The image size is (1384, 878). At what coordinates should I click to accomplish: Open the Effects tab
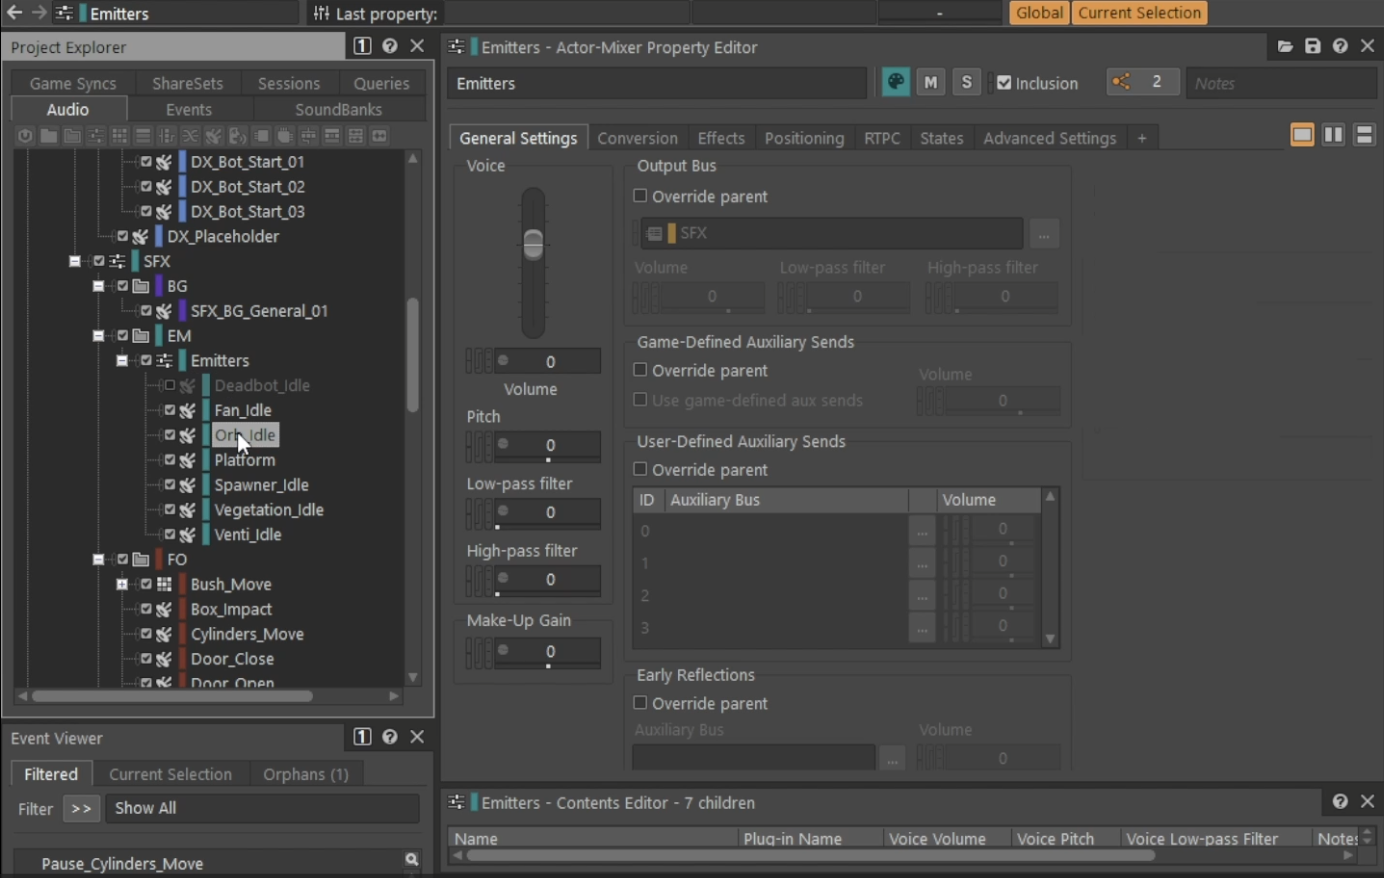pos(721,138)
